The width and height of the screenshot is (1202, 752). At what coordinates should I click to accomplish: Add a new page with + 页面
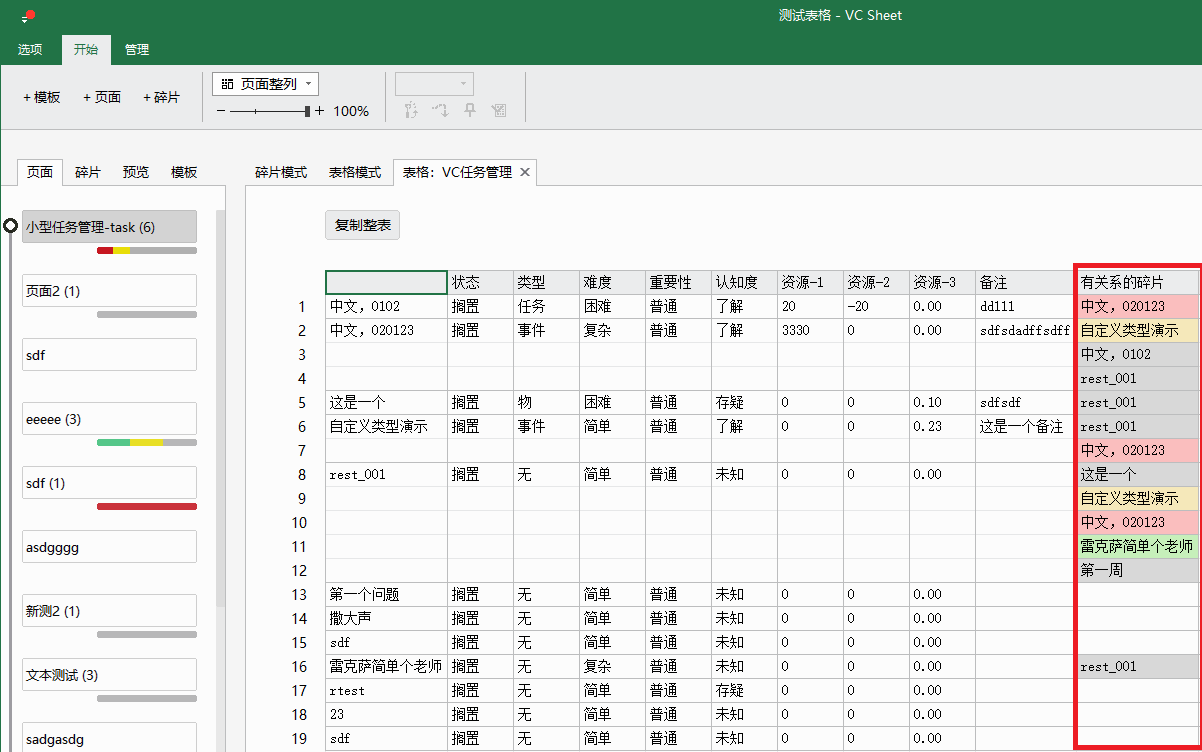pyautogui.click(x=102, y=97)
